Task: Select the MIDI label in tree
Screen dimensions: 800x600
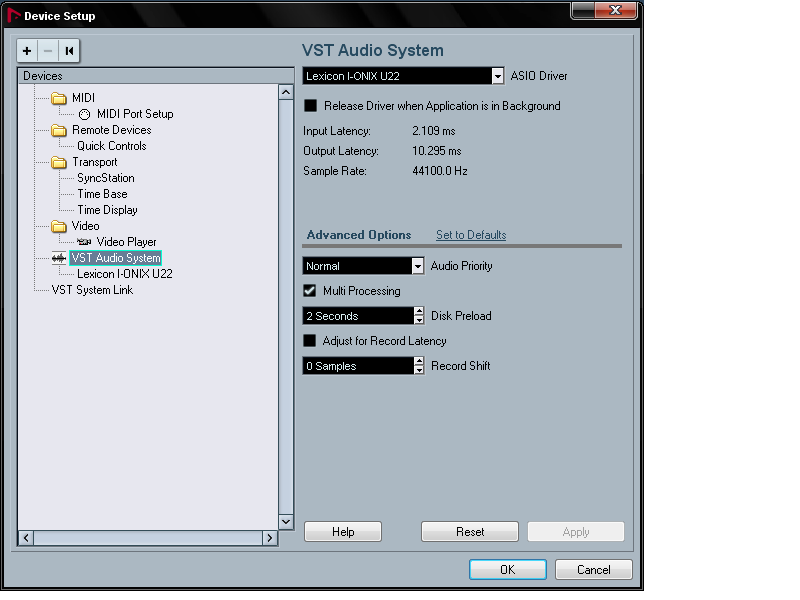Action: pos(84,98)
